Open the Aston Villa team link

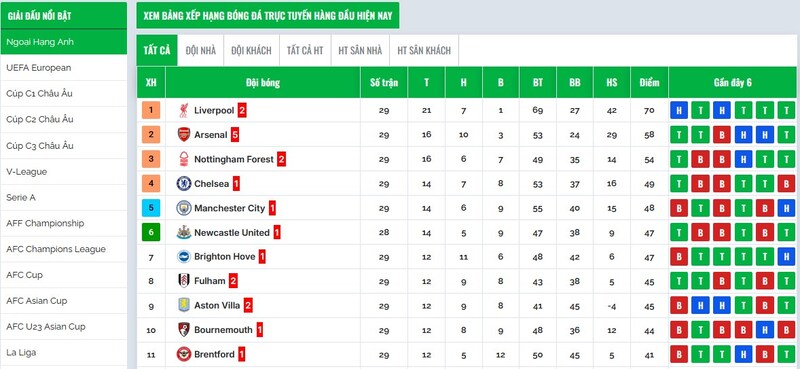(217, 306)
